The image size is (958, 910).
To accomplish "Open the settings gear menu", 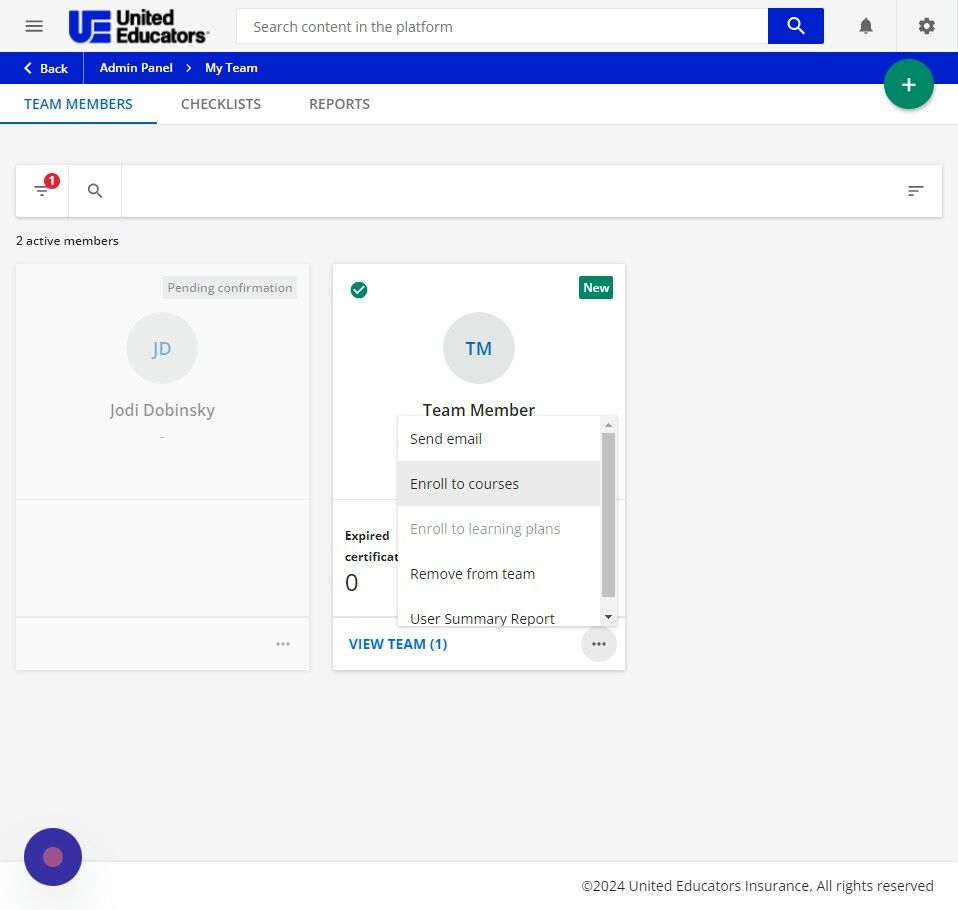I will [926, 26].
